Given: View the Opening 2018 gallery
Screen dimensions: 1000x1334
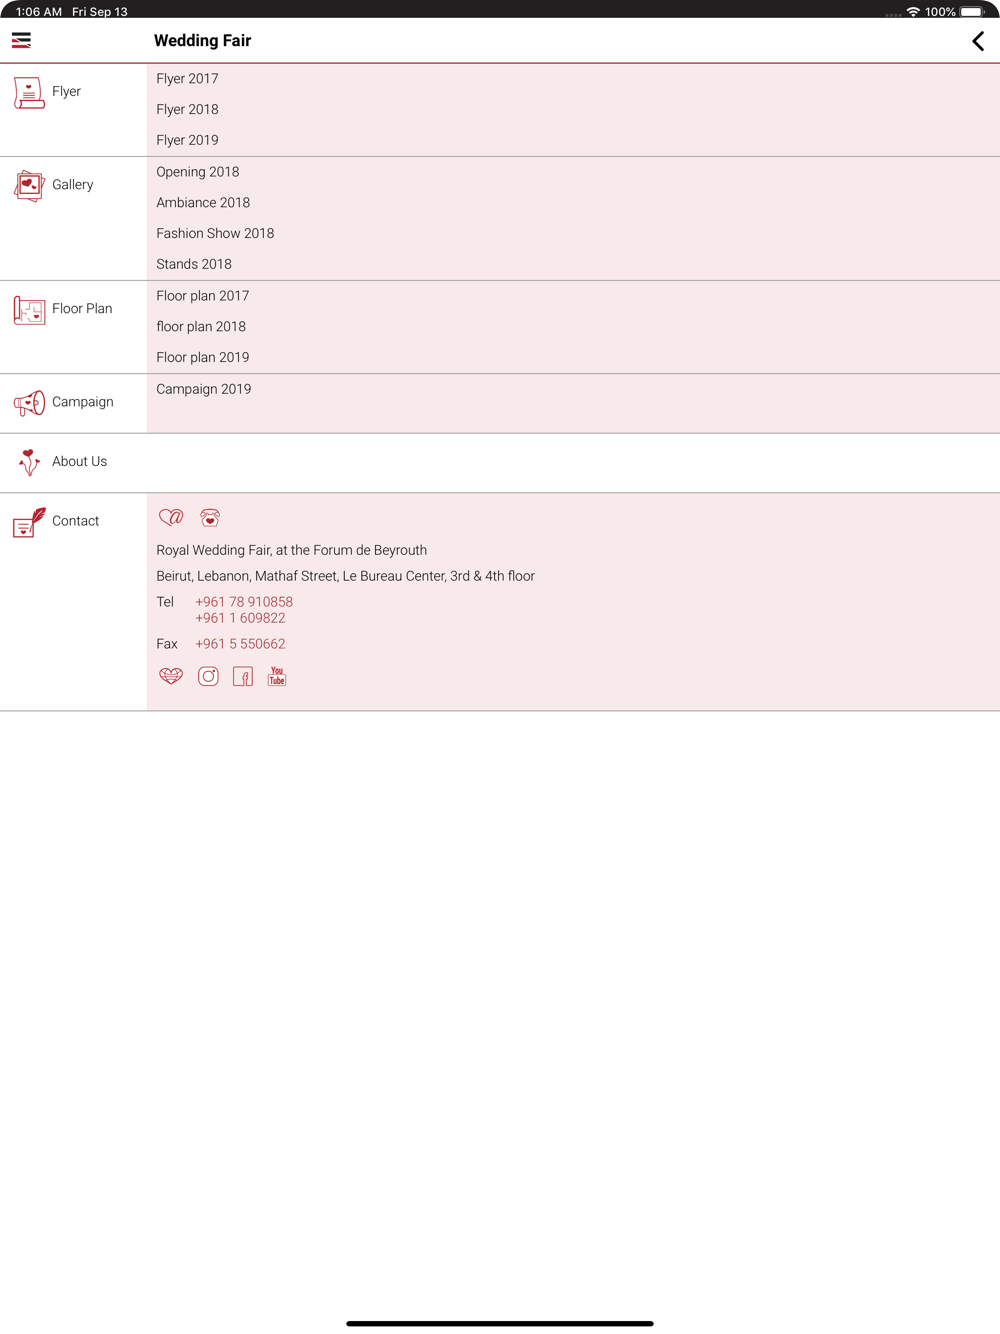Looking at the screenshot, I should point(198,171).
